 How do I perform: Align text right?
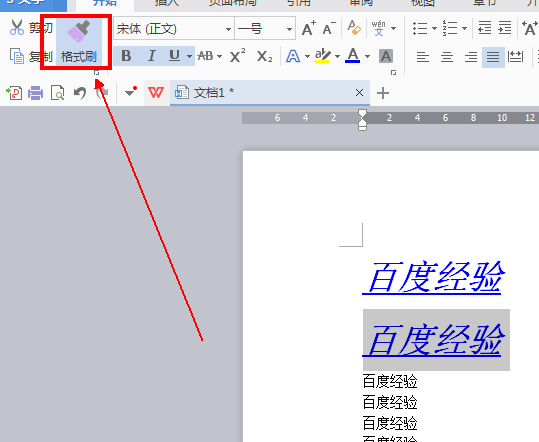coord(471,57)
